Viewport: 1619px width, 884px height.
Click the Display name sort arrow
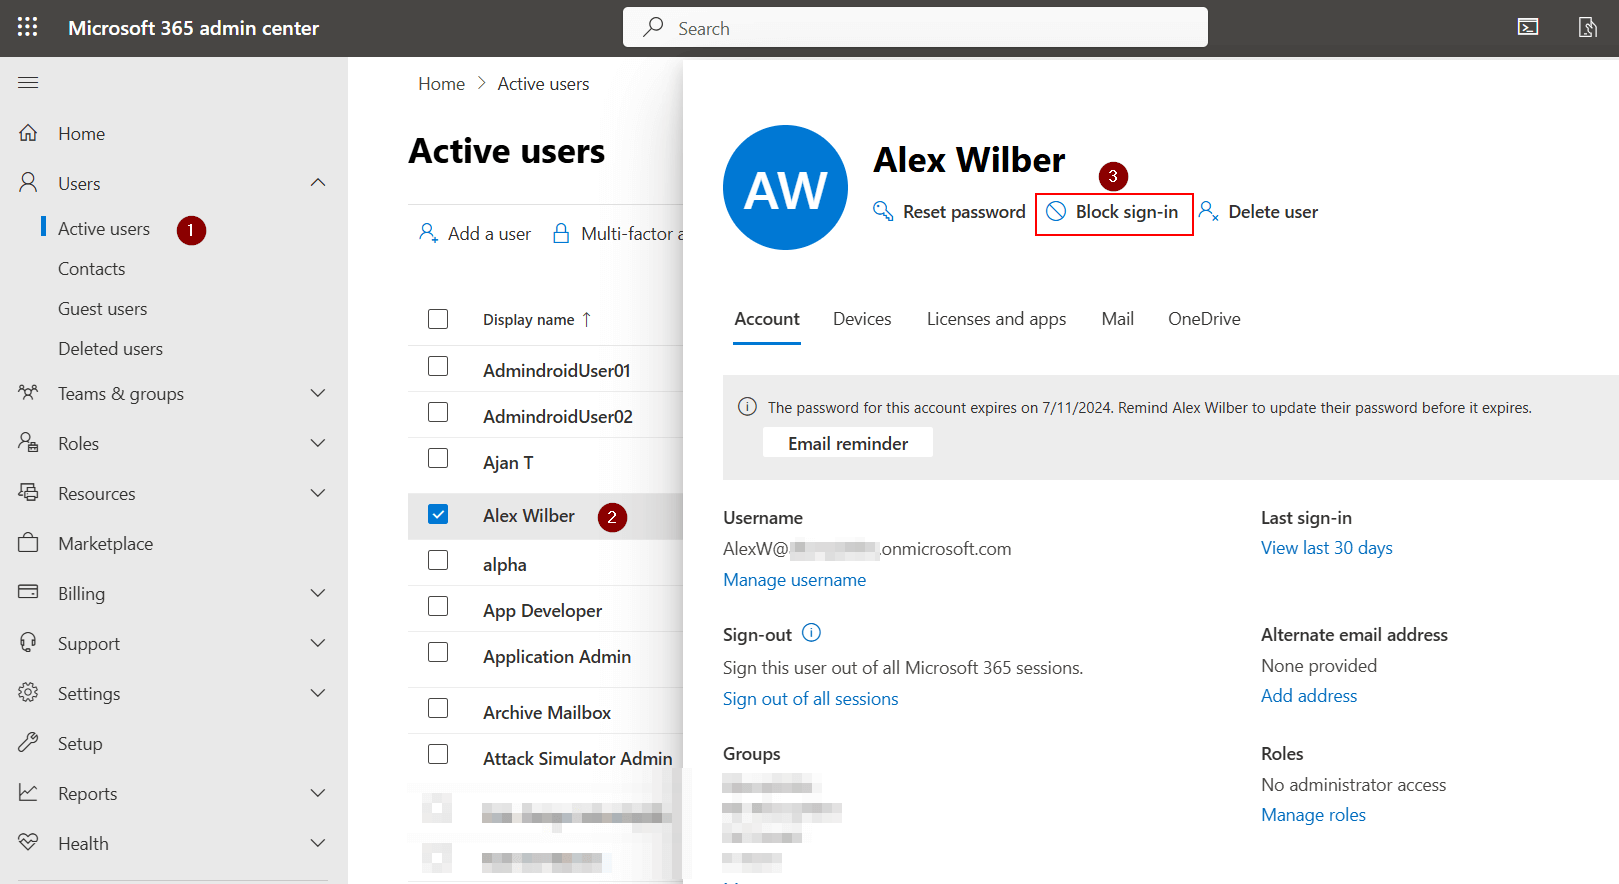pyautogui.click(x=587, y=319)
